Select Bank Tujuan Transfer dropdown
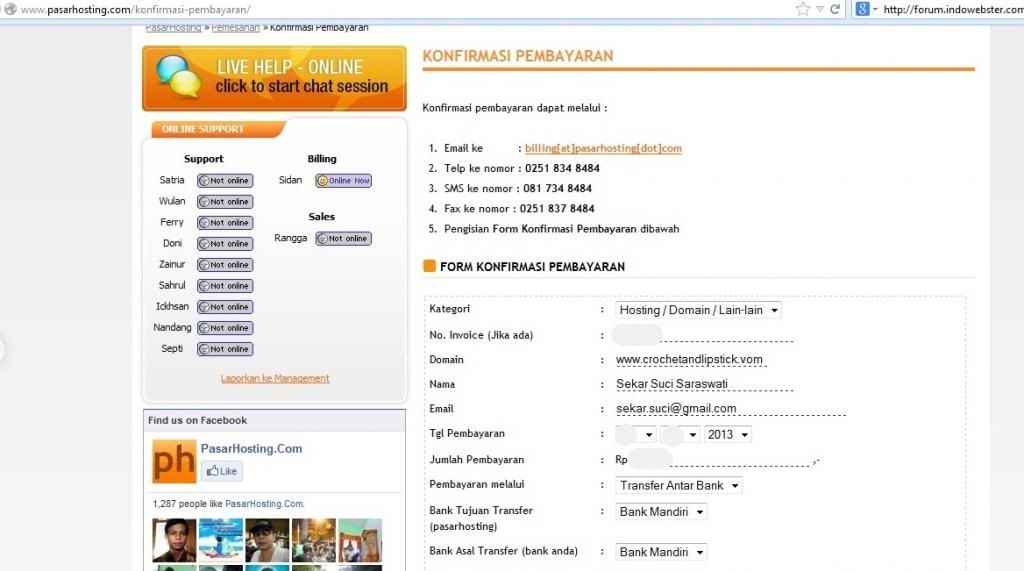This screenshot has width=1024, height=571. click(661, 512)
